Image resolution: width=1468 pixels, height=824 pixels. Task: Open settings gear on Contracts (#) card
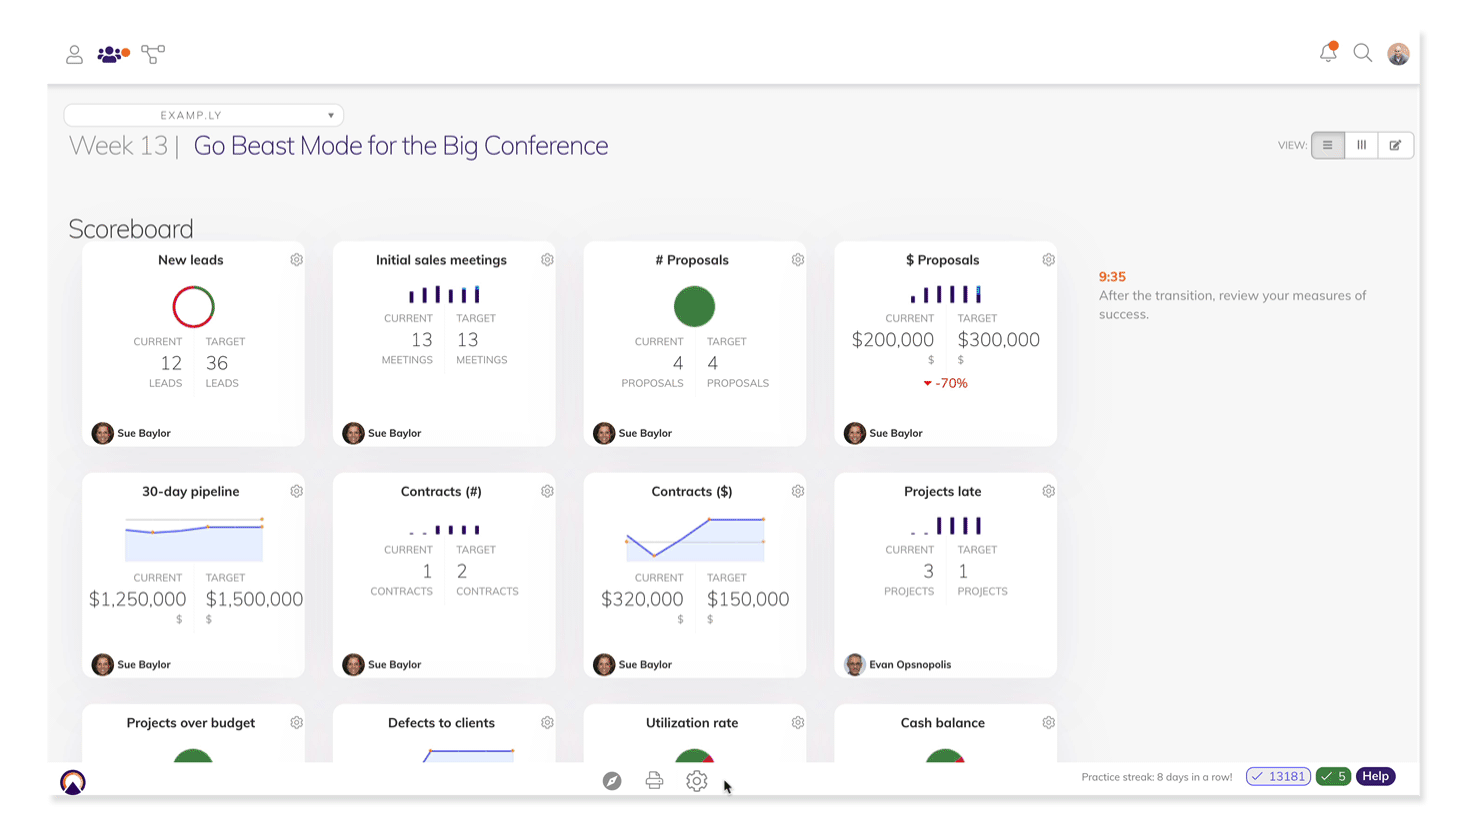coord(547,491)
